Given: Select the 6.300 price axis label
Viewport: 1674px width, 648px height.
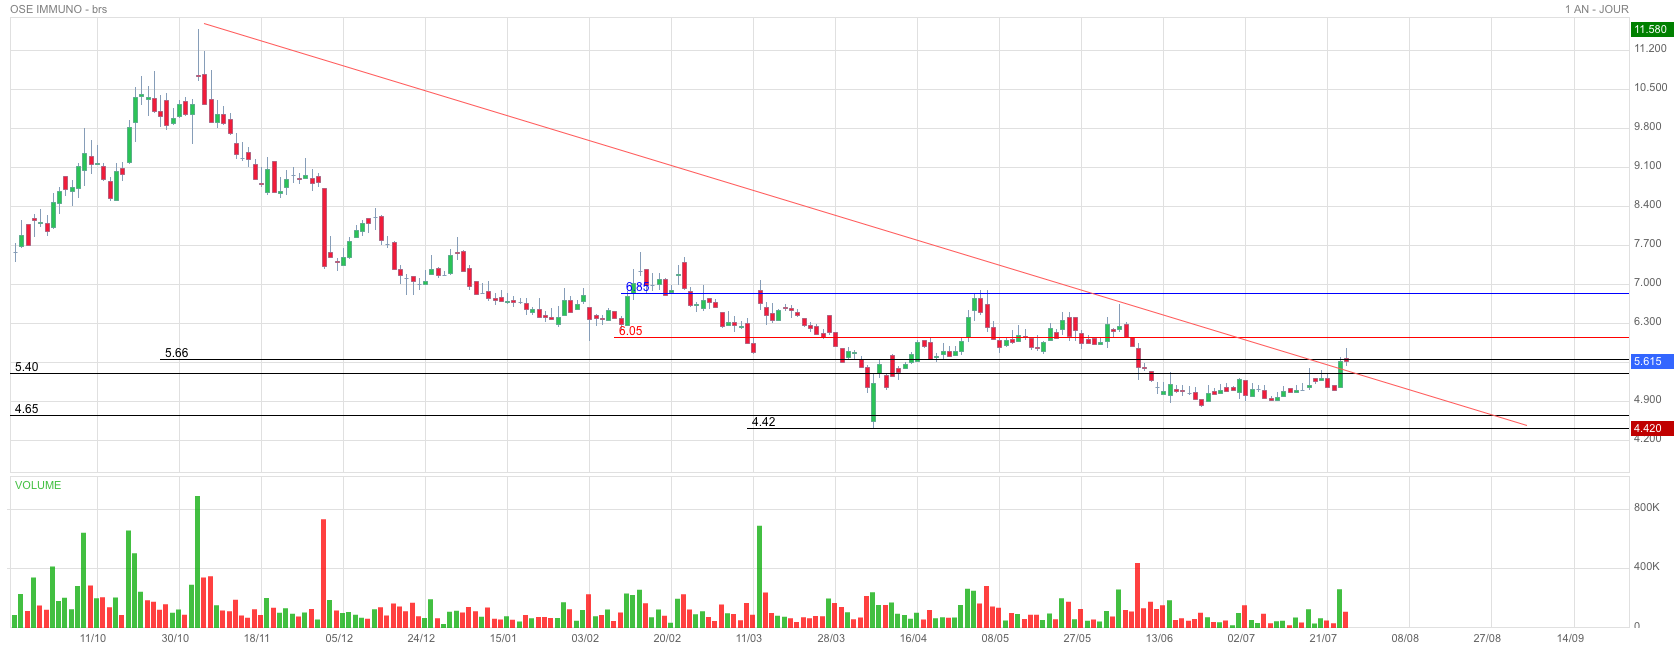Looking at the screenshot, I should pyautogui.click(x=1650, y=321).
